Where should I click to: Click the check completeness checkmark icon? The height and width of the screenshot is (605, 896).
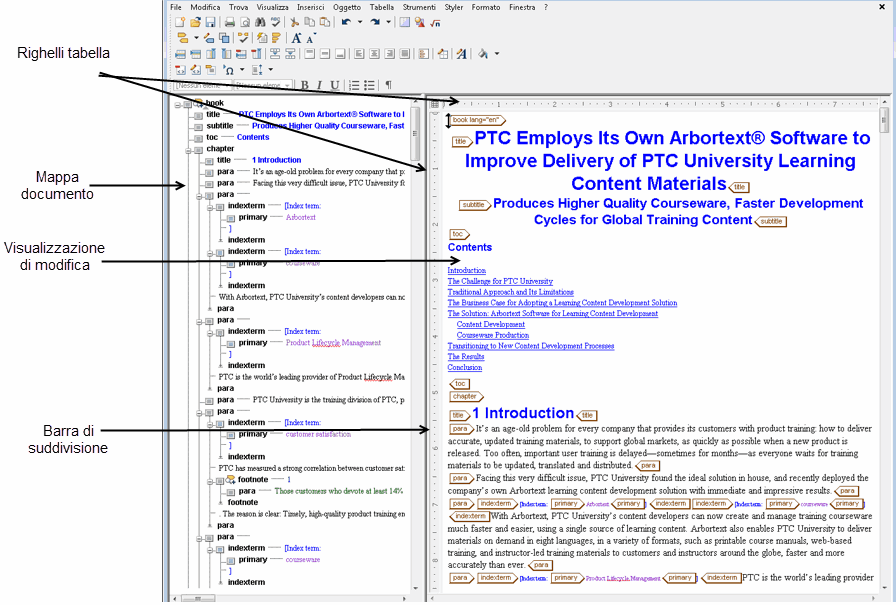(243, 38)
